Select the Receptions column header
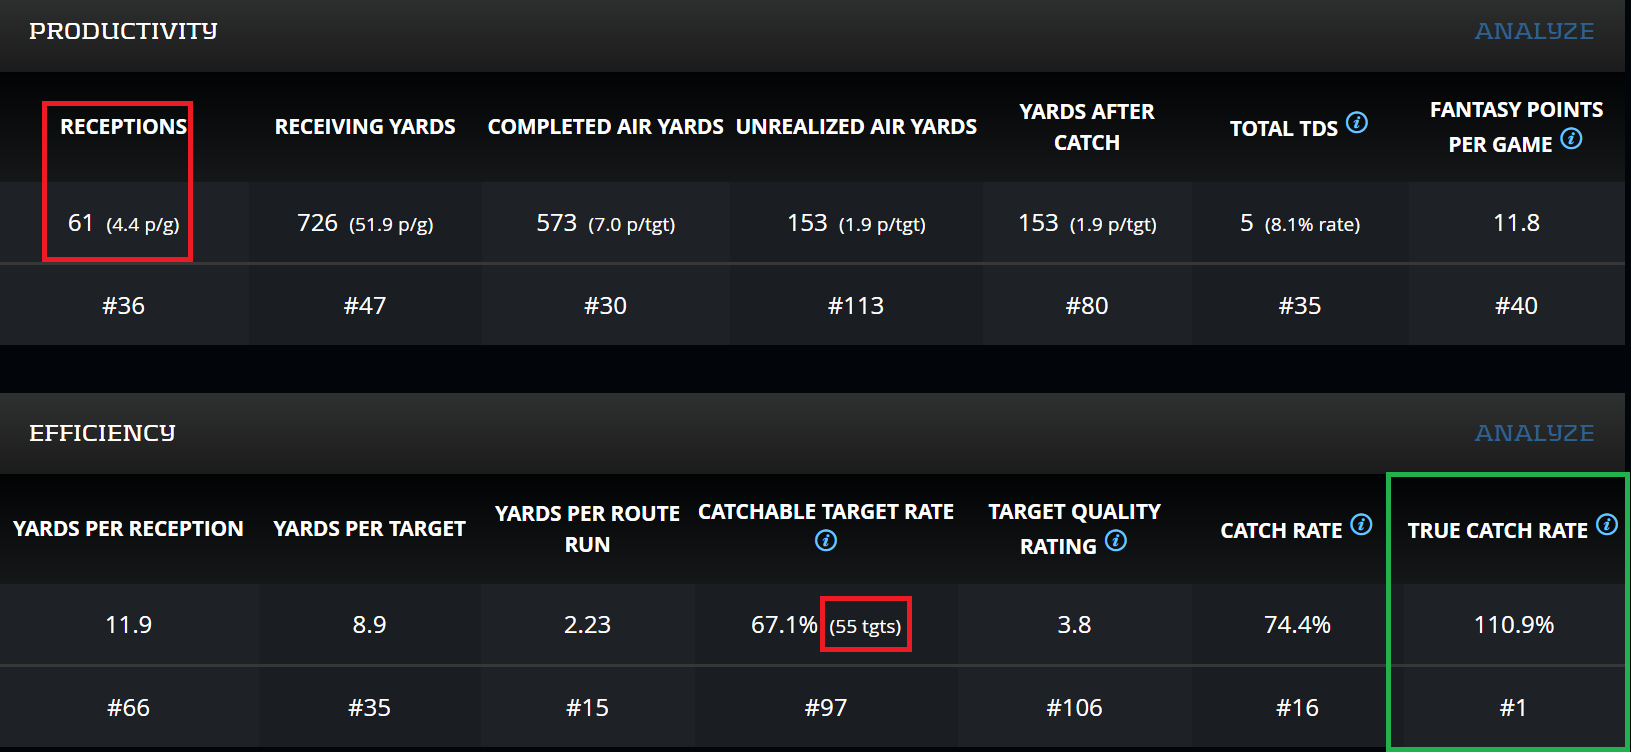This screenshot has width=1631, height=752. (x=123, y=127)
